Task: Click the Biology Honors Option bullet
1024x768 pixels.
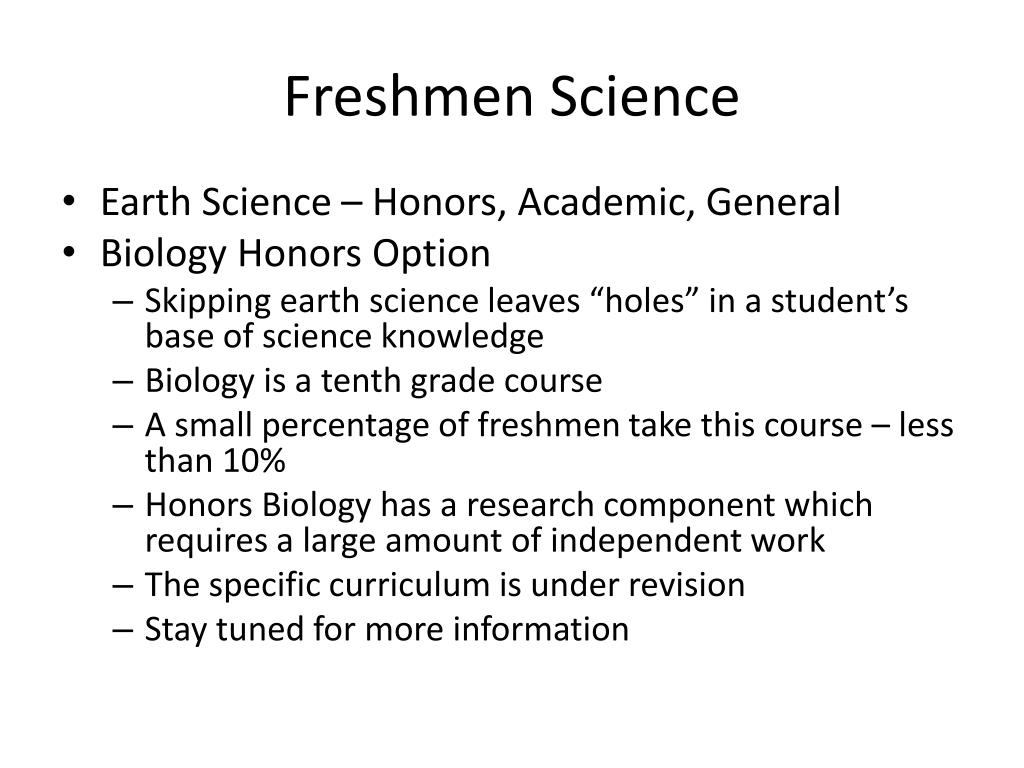Action: click(295, 254)
